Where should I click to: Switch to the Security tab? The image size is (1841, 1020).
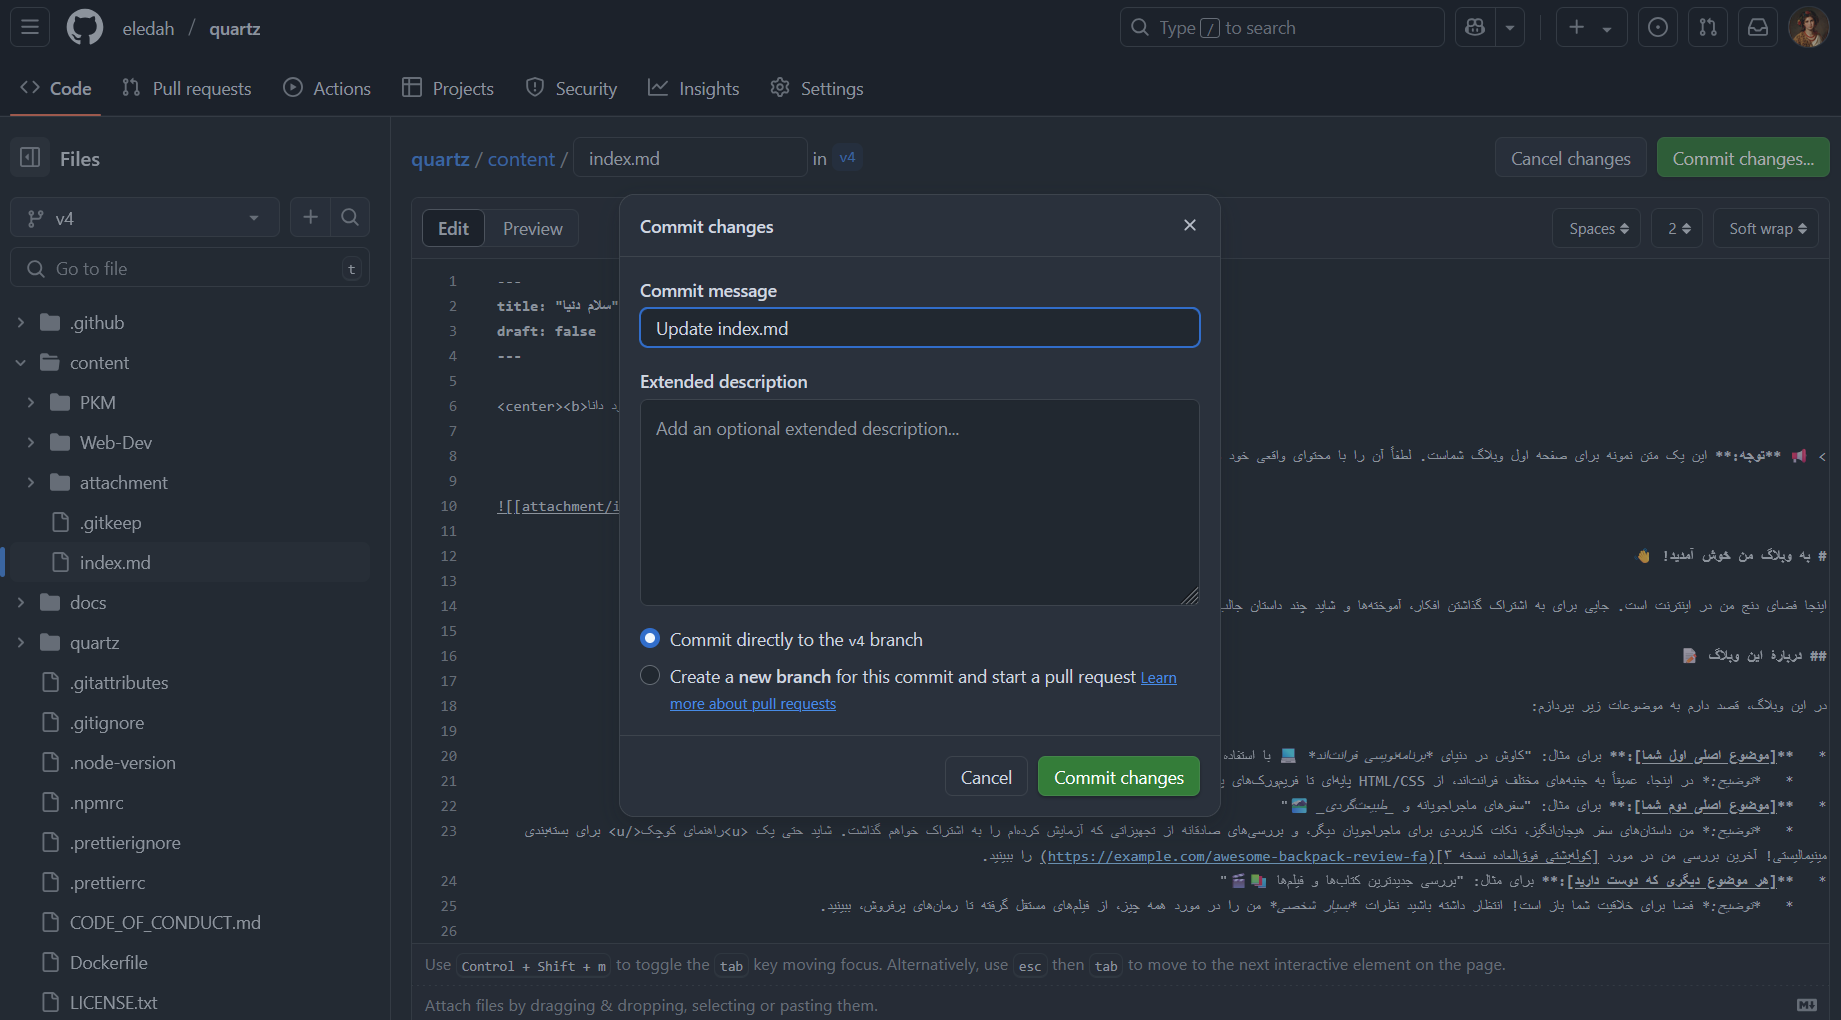(571, 88)
